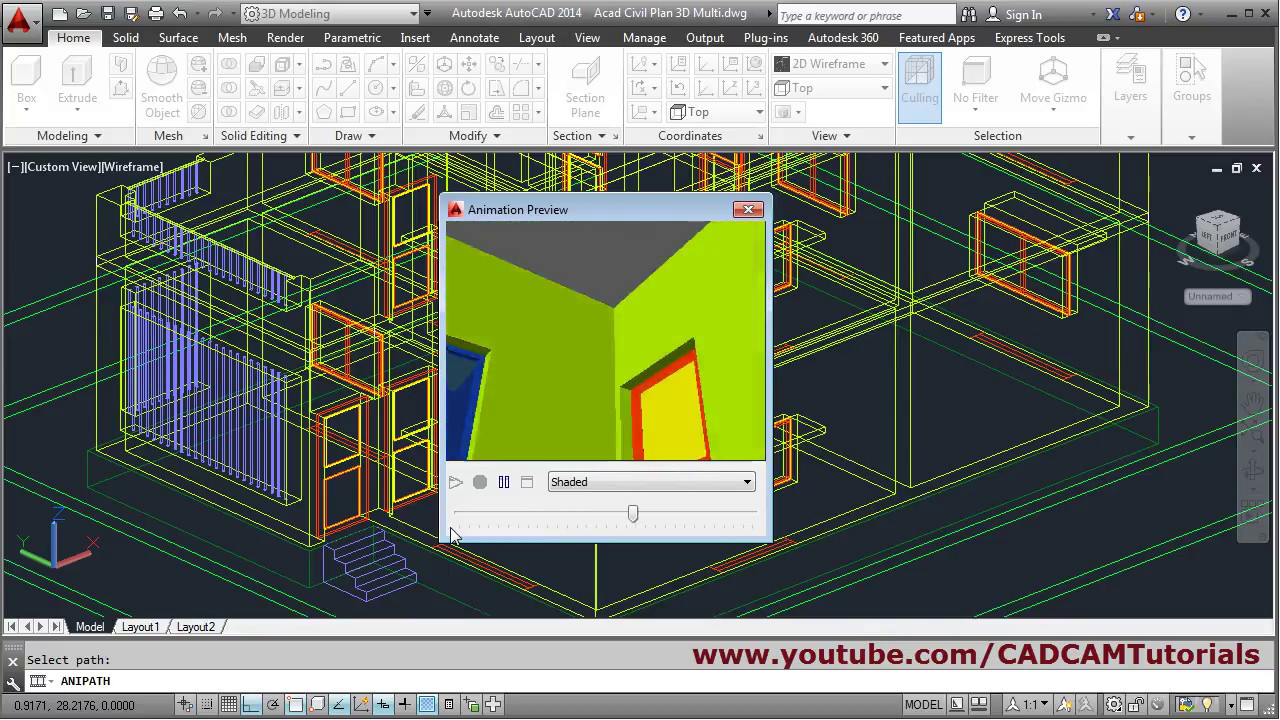Open the Solid ribbon tab

pyautogui.click(x=126, y=38)
